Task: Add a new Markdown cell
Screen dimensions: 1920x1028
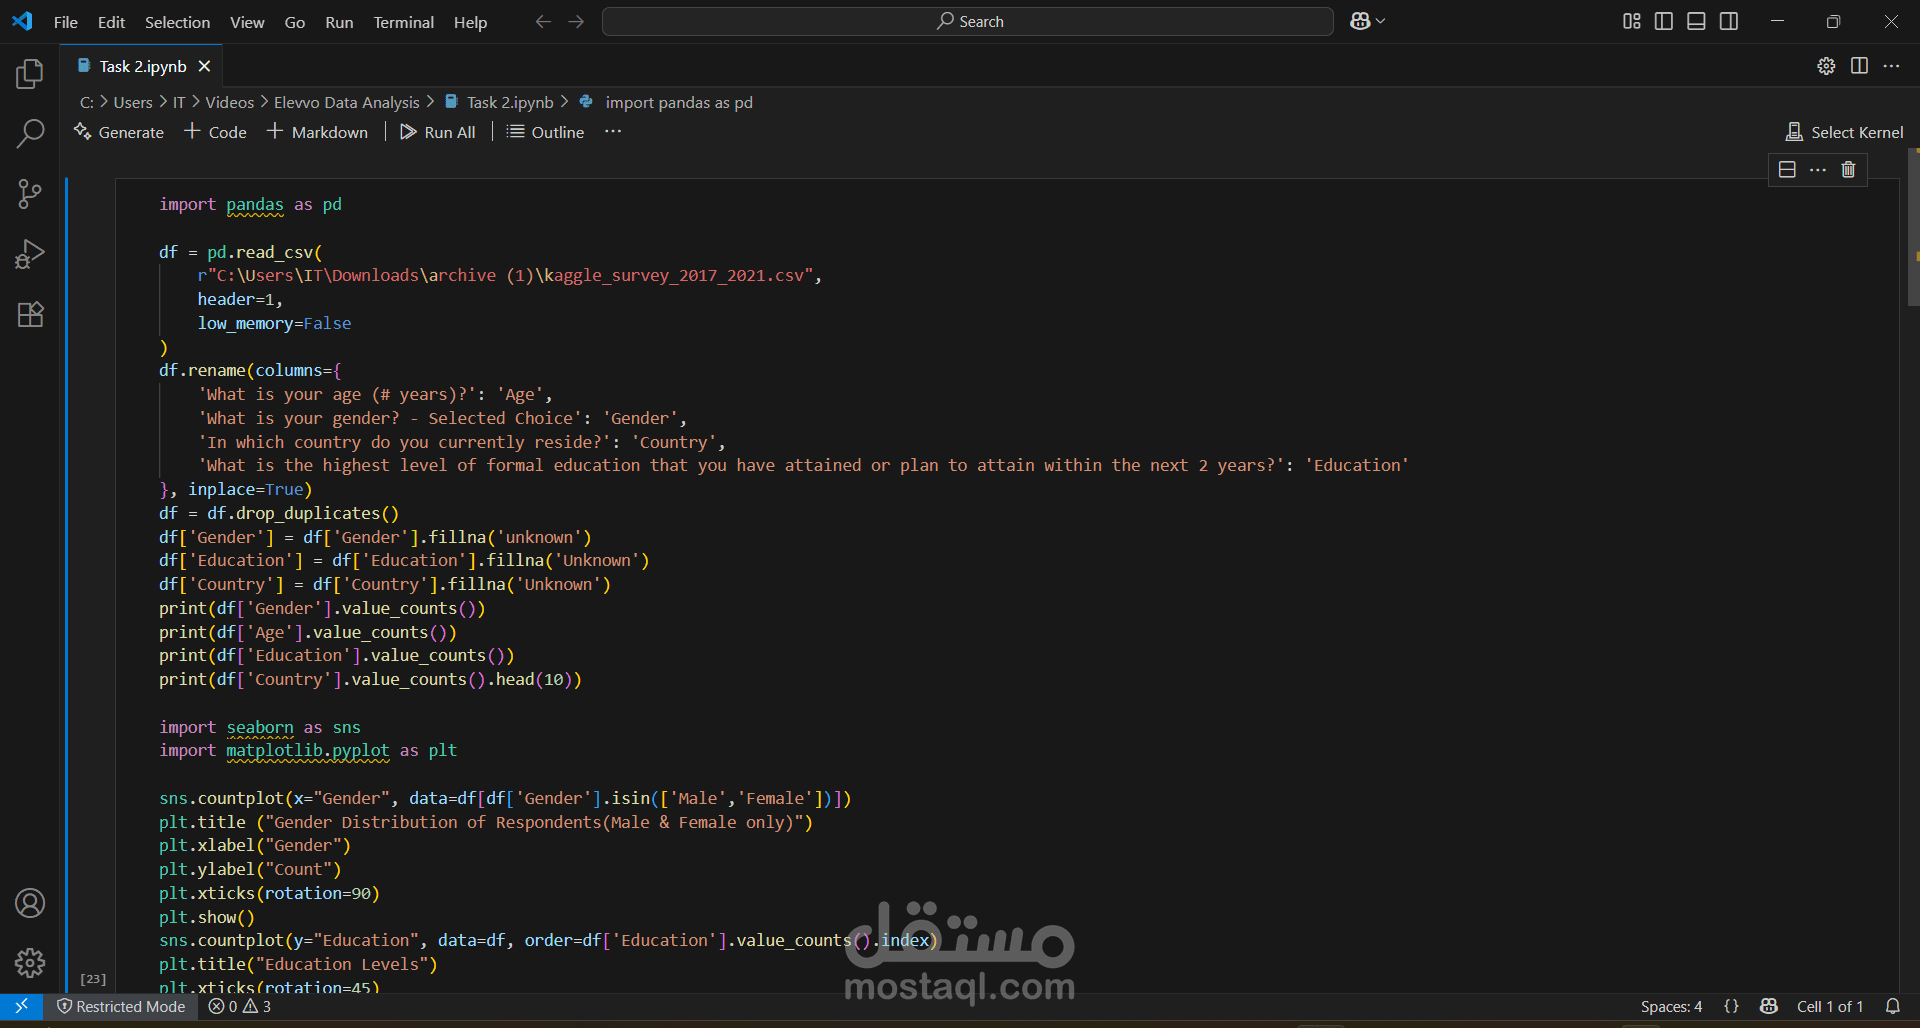Action: pos(317,132)
